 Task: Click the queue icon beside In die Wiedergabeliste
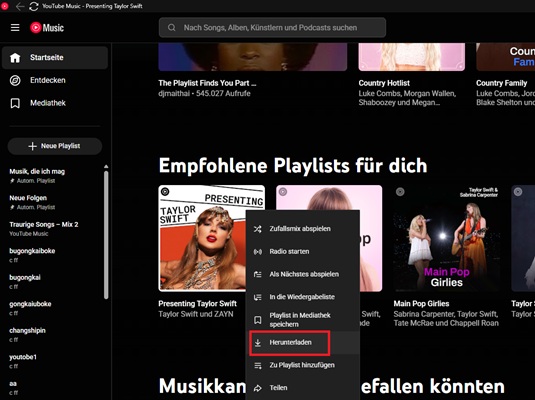tap(258, 297)
